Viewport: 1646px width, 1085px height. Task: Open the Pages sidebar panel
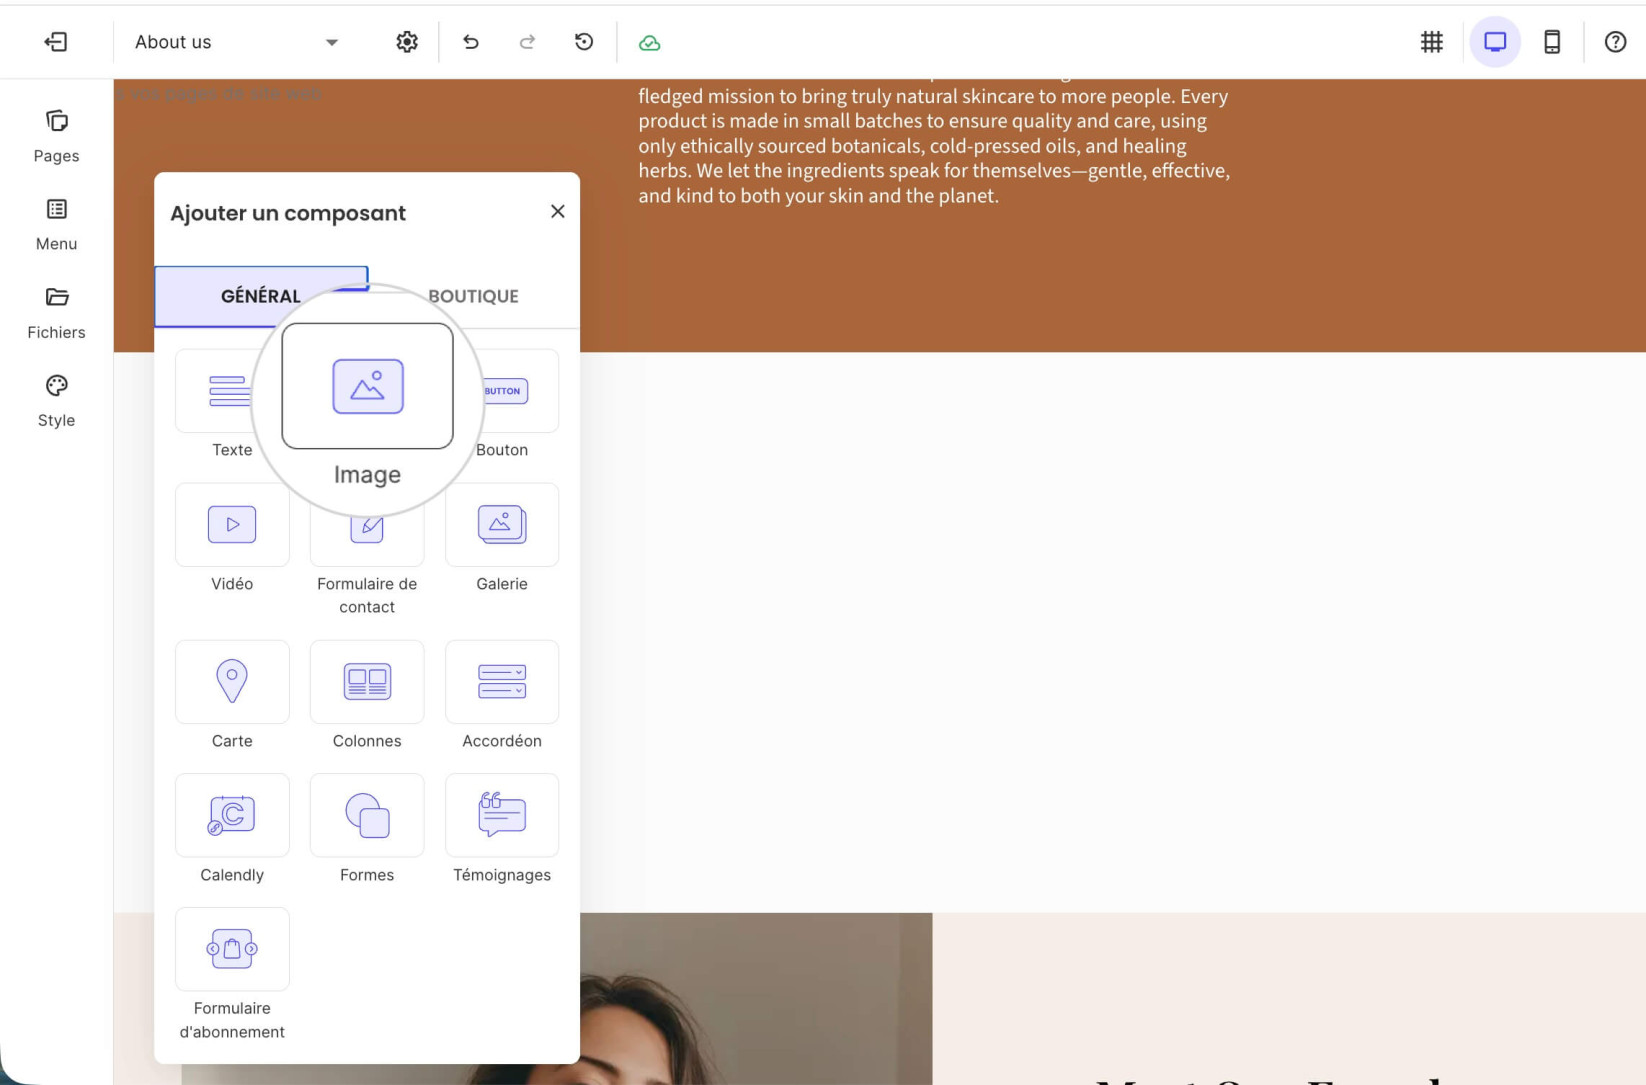56,136
